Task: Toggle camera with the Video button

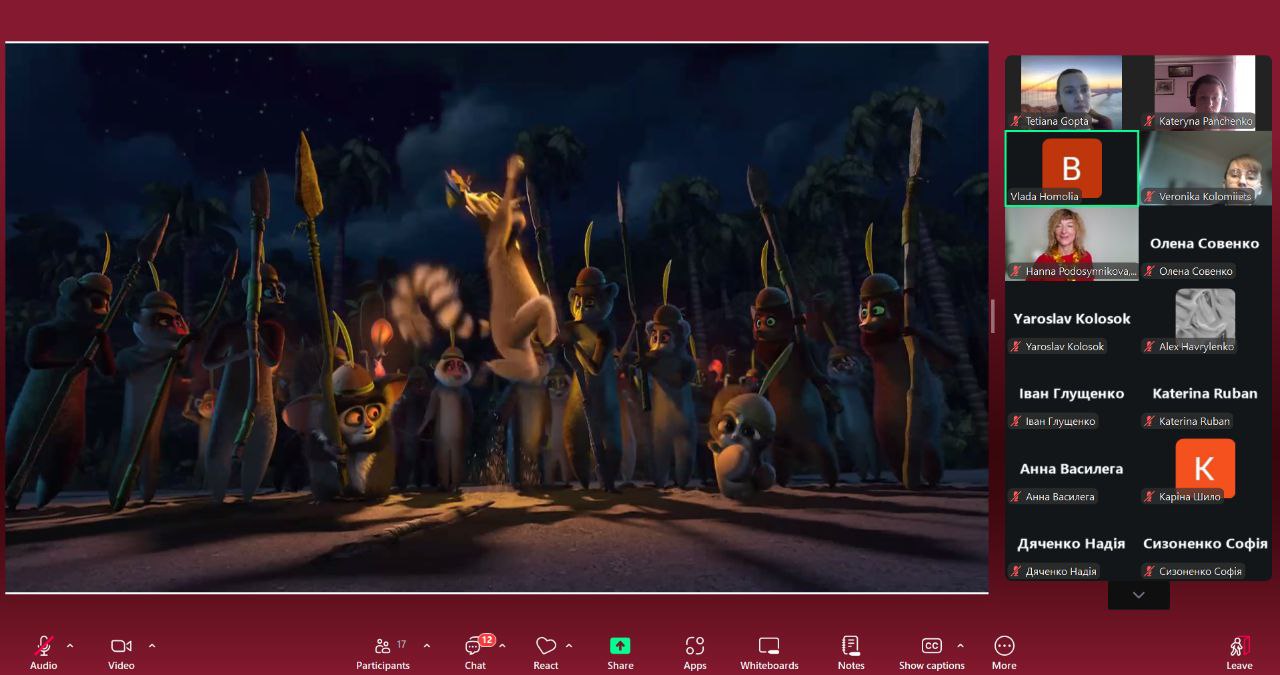Action: click(x=121, y=652)
